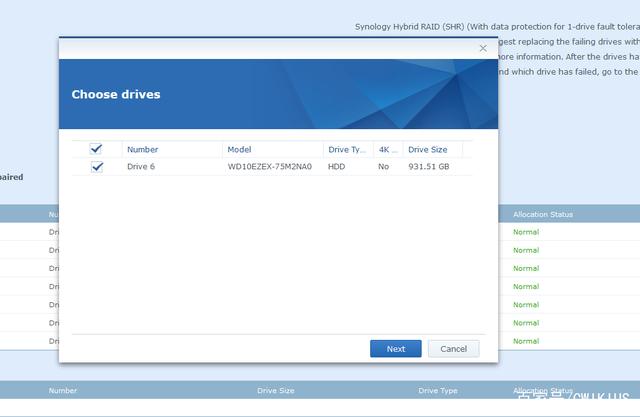Uncheck the Drive 6 checkbox

point(97,167)
